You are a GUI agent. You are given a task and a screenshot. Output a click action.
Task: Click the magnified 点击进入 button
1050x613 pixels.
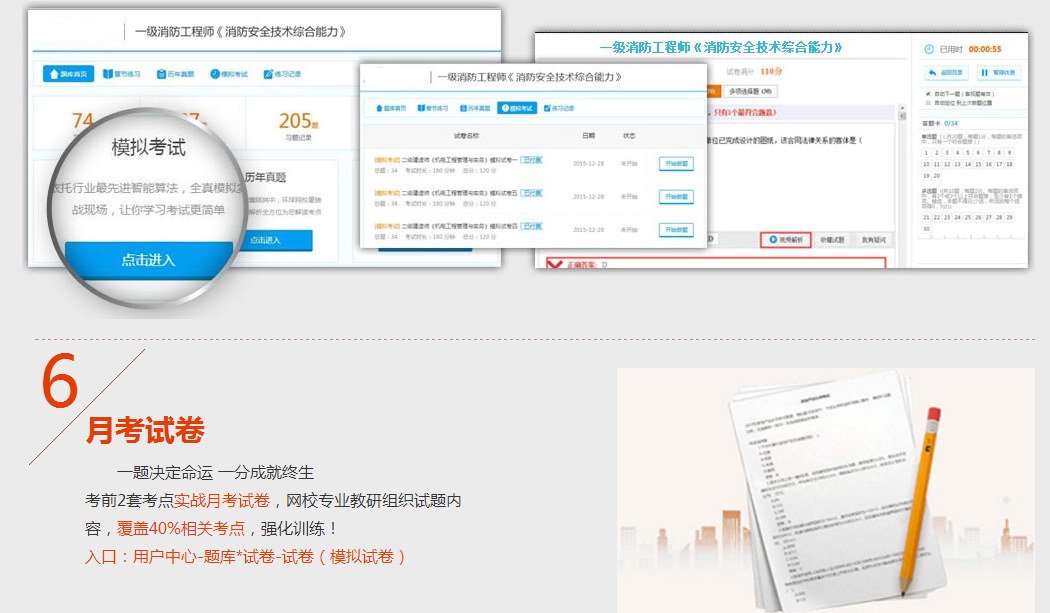pyautogui.click(x=148, y=259)
